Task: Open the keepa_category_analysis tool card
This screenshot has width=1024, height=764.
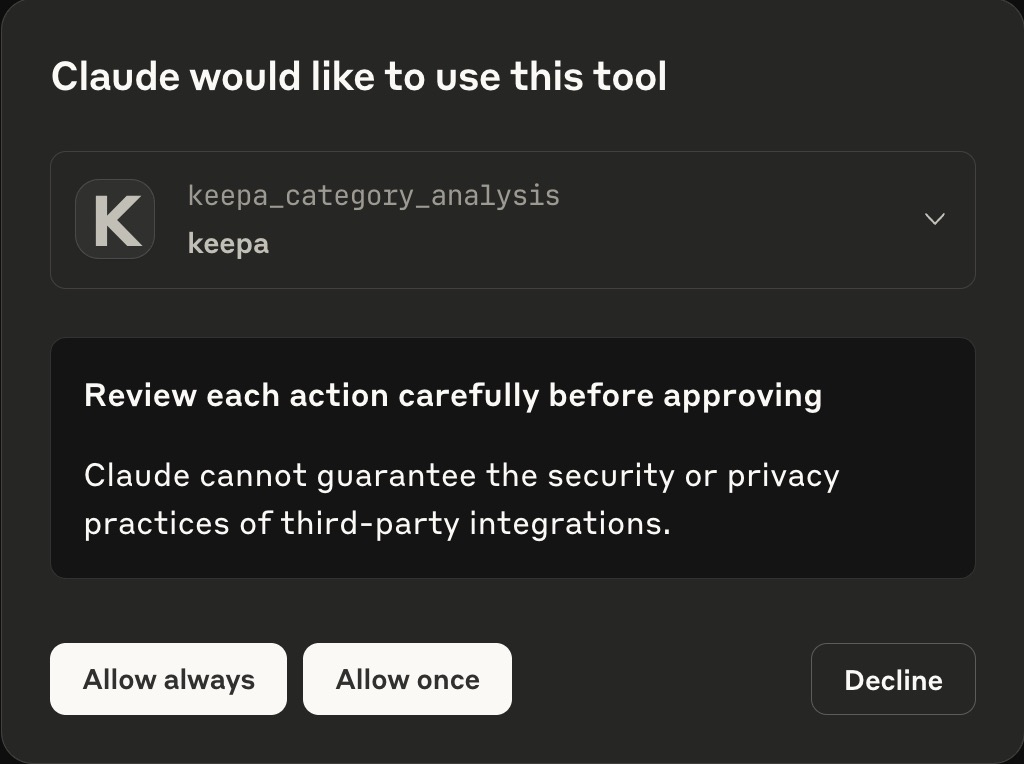Action: click(x=513, y=220)
